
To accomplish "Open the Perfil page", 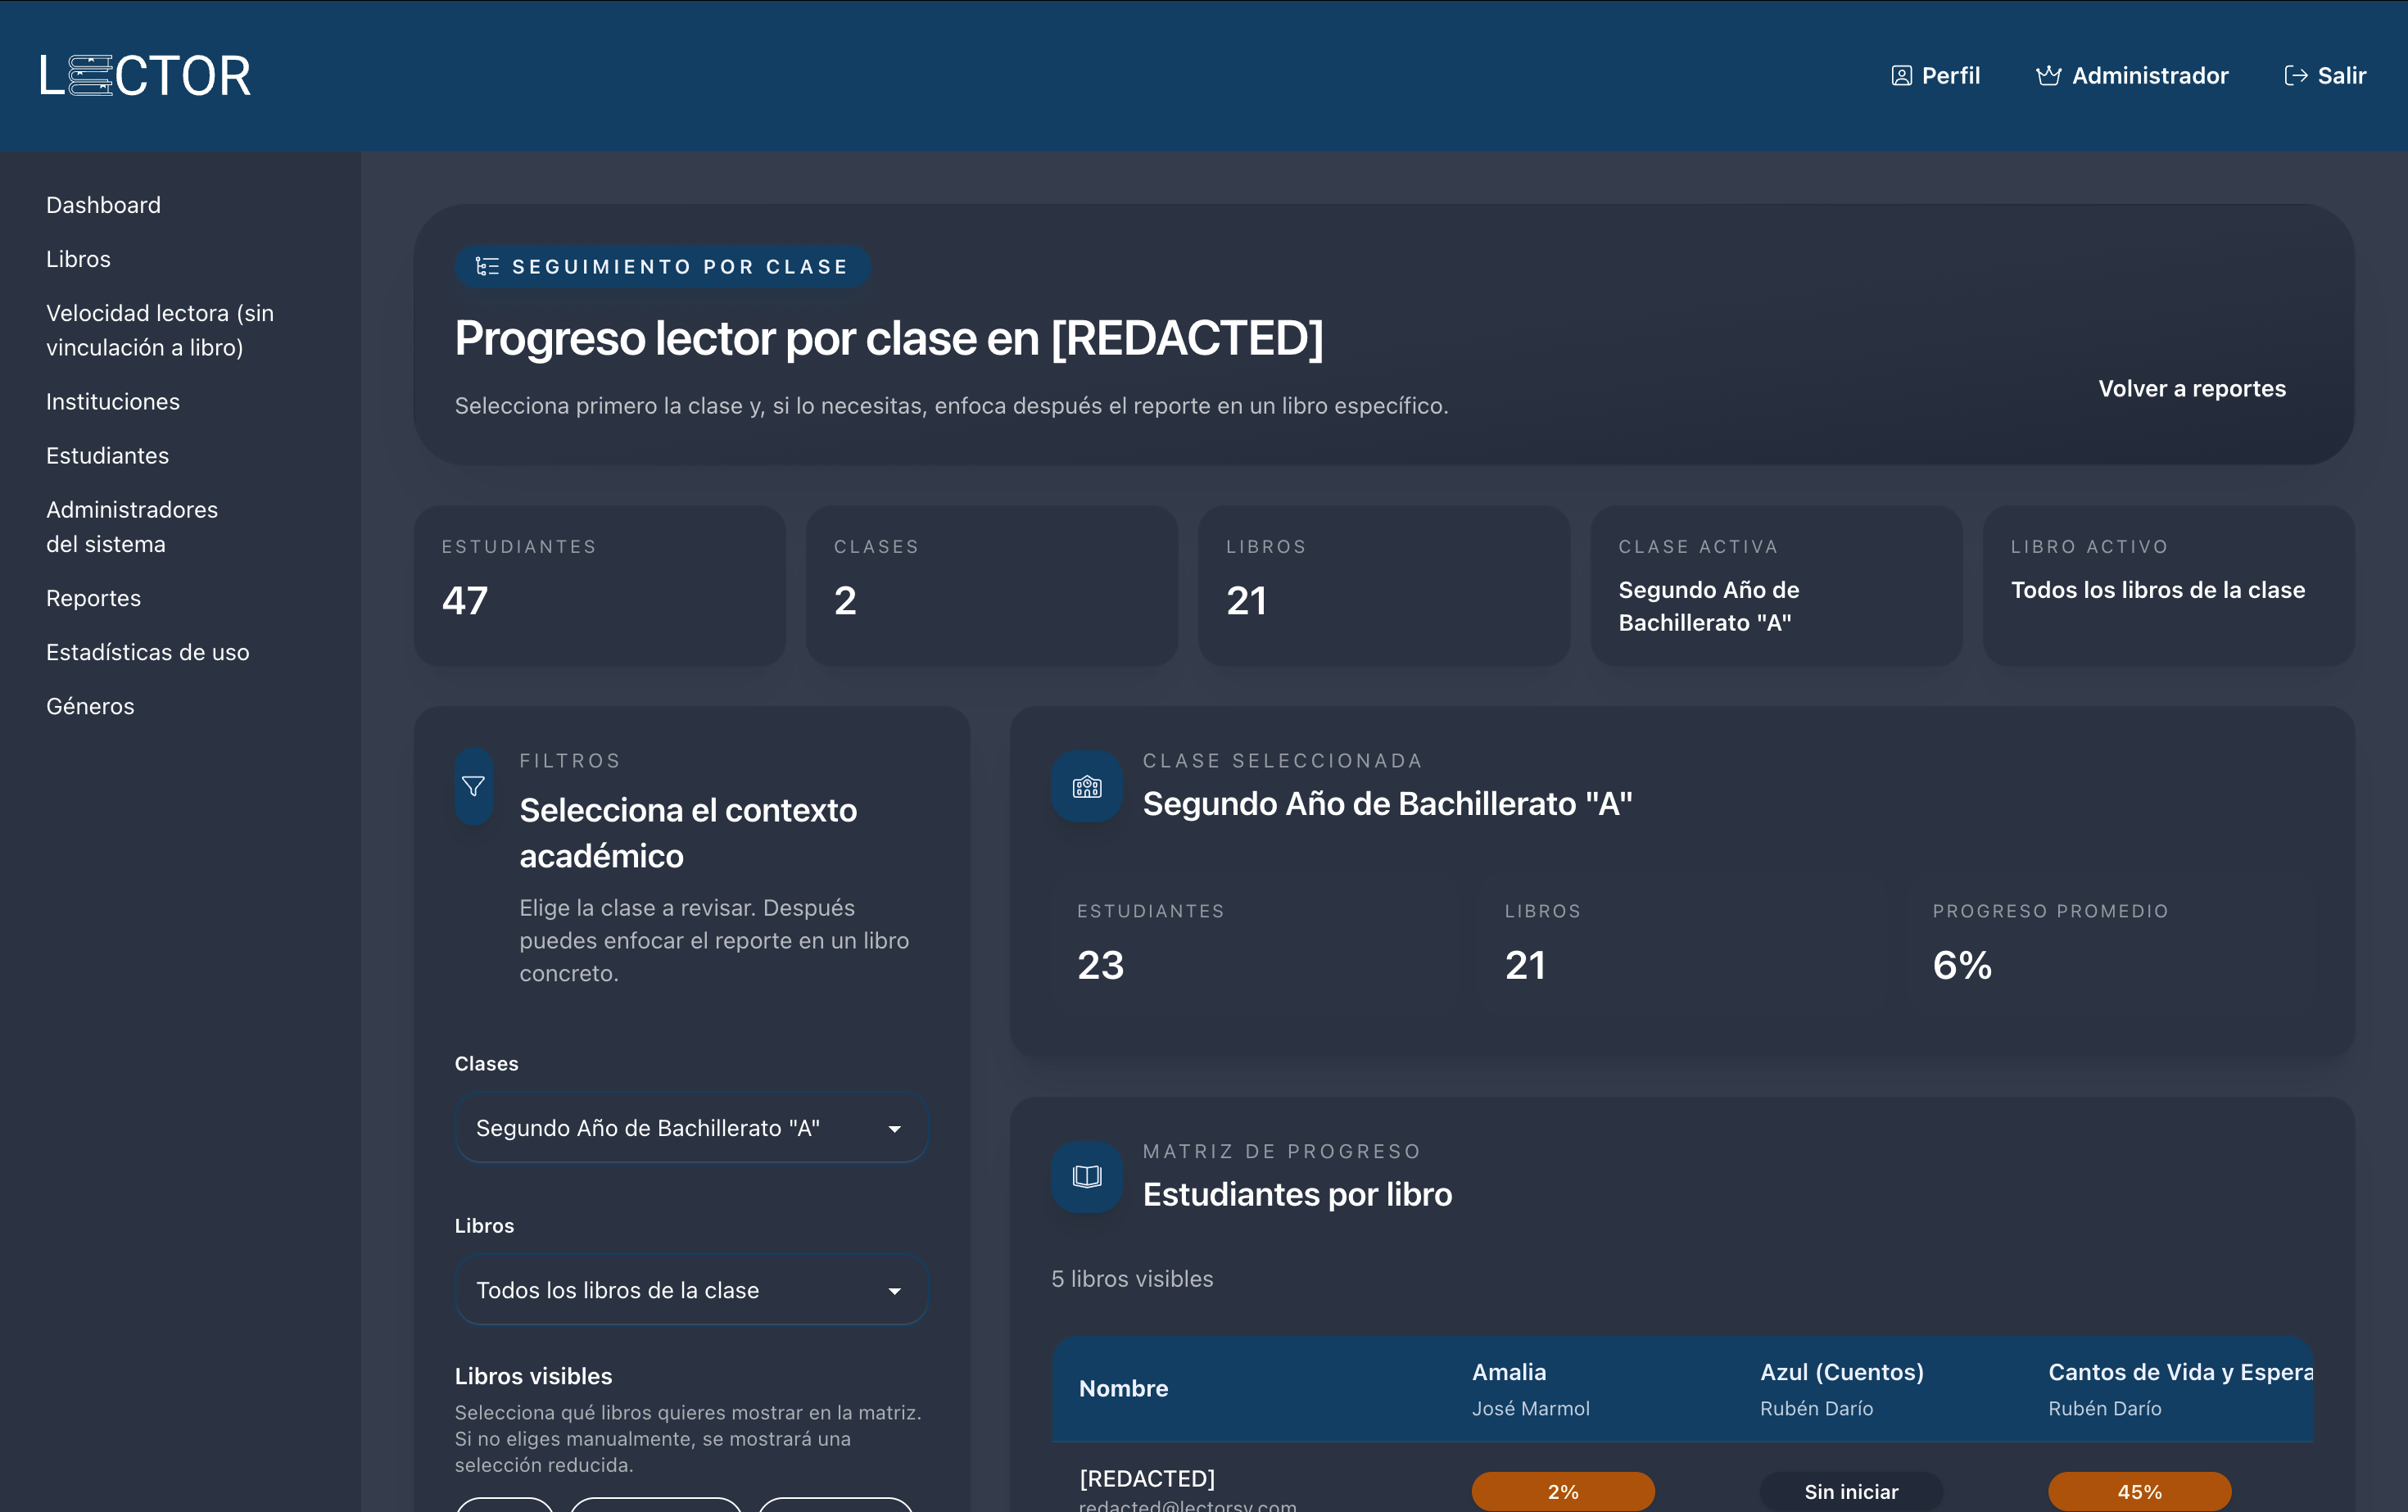I will 1936,76.
